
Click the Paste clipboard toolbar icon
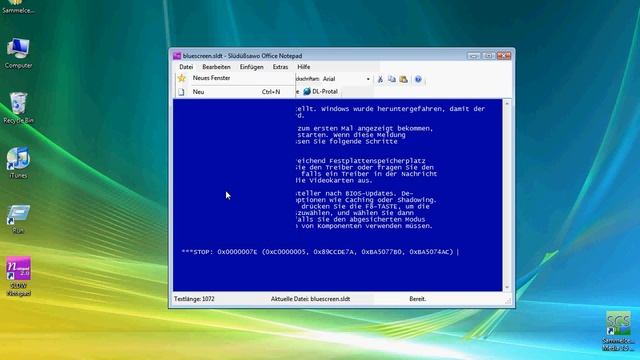pos(404,79)
